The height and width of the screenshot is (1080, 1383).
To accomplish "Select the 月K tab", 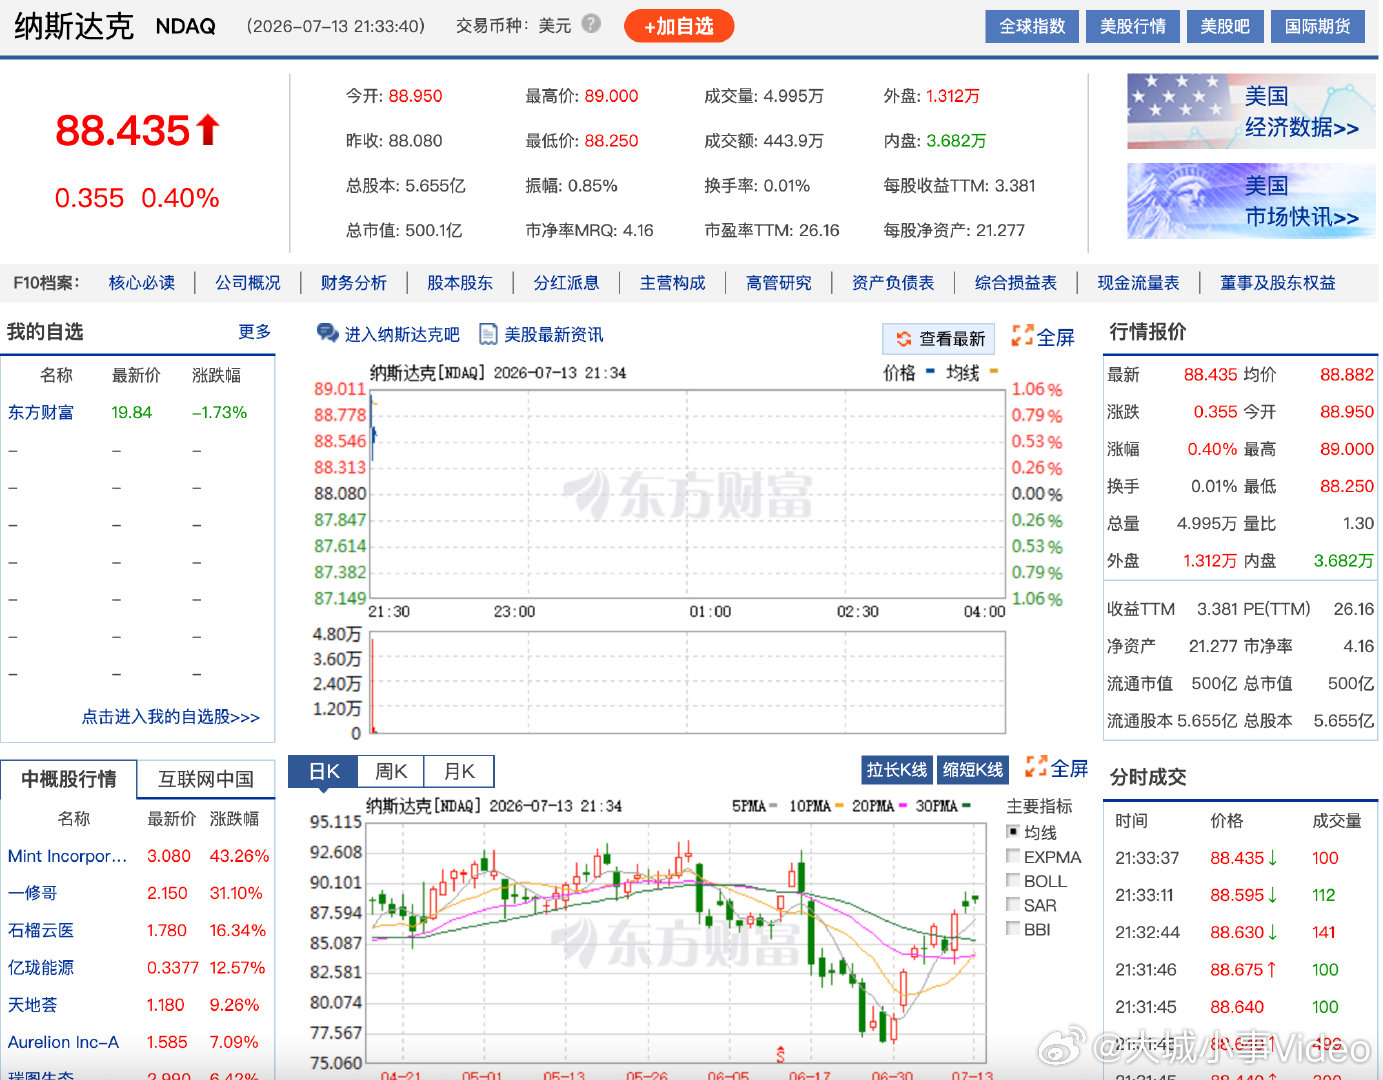I will (x=459, y=771).
